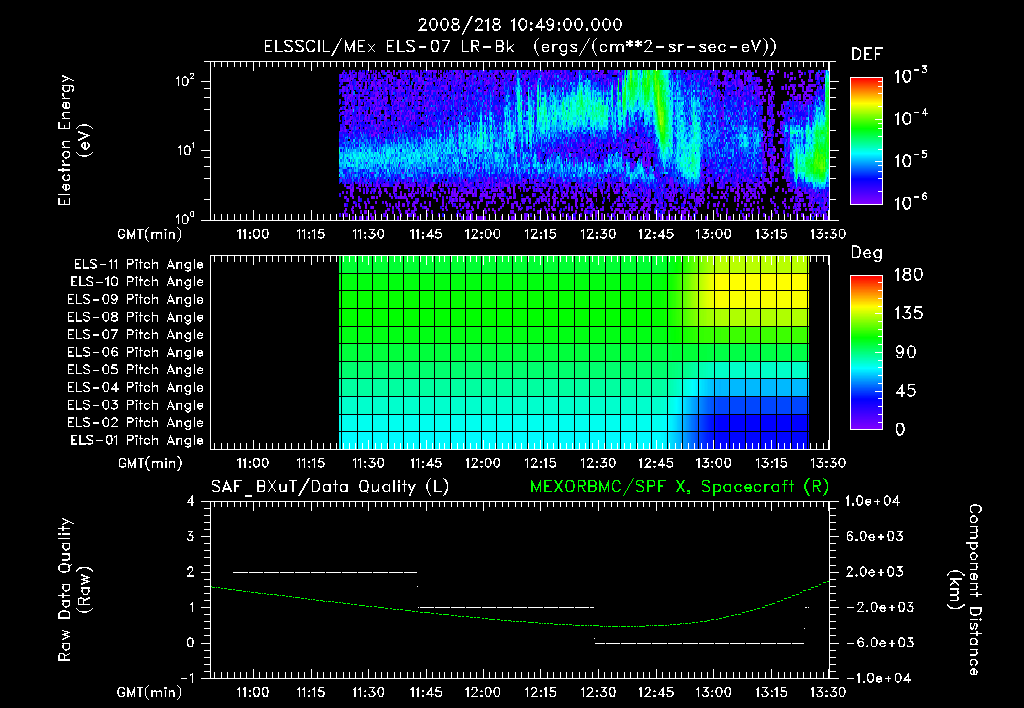Click the 90 degree scale value
This screenshot has width=1024, height=708.
[x=906, y=352]
